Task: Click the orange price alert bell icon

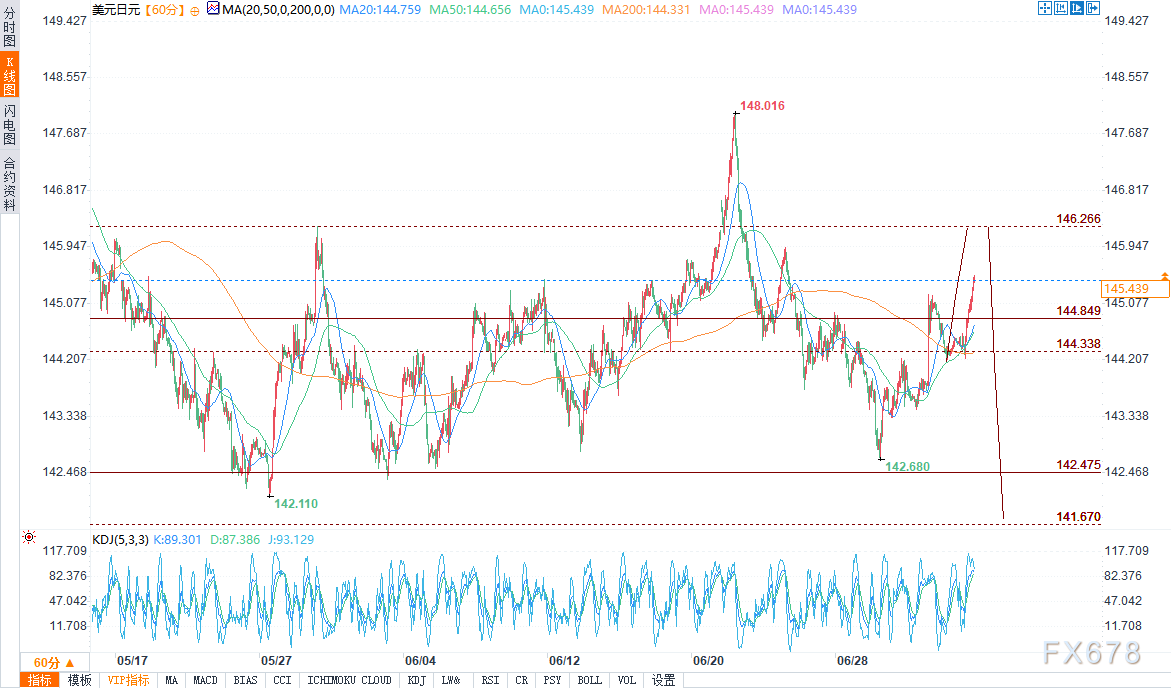Action: point(1163,275)
